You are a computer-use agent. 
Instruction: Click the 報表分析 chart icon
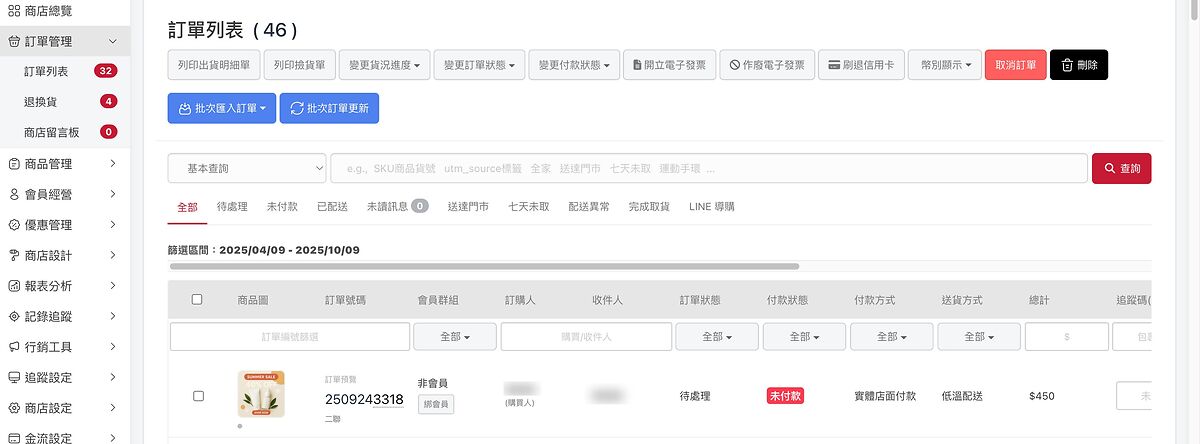pos(14,286)
